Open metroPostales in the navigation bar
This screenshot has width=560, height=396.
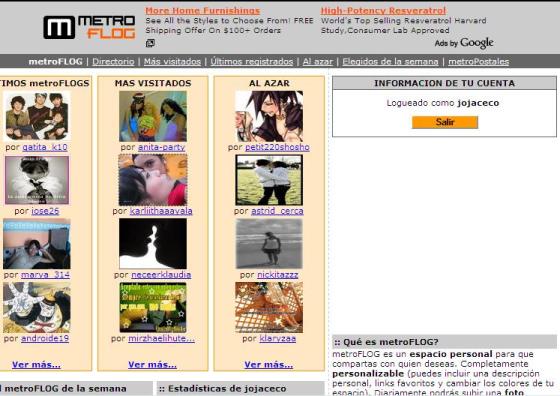click(479, 61)
